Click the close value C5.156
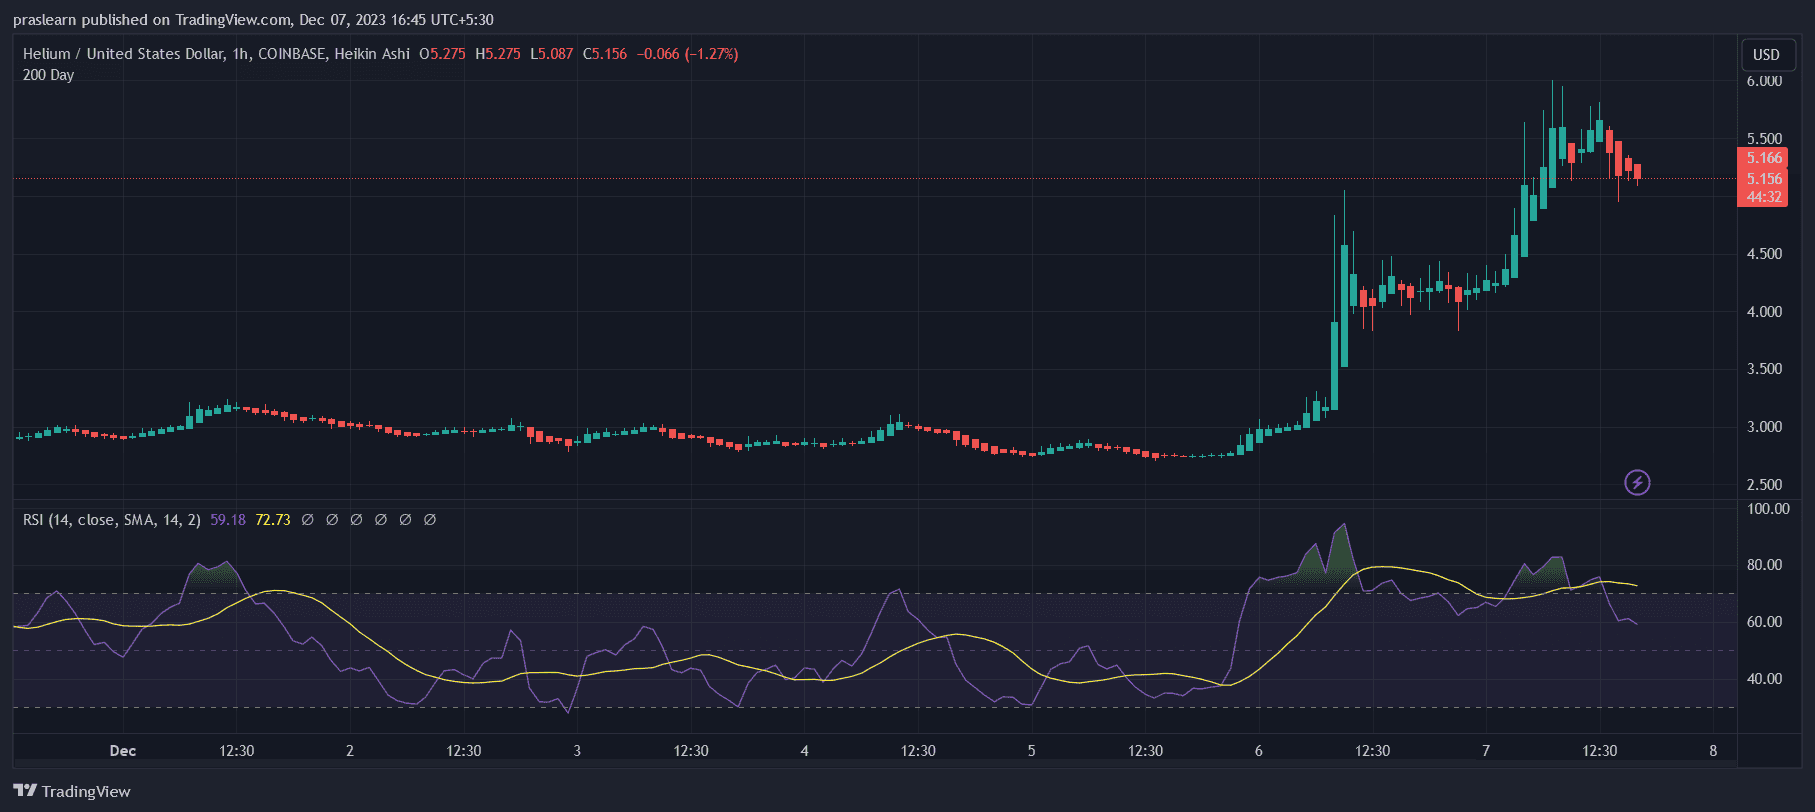The height and width of the screenshot is (812, 1815). pos(605,54)
